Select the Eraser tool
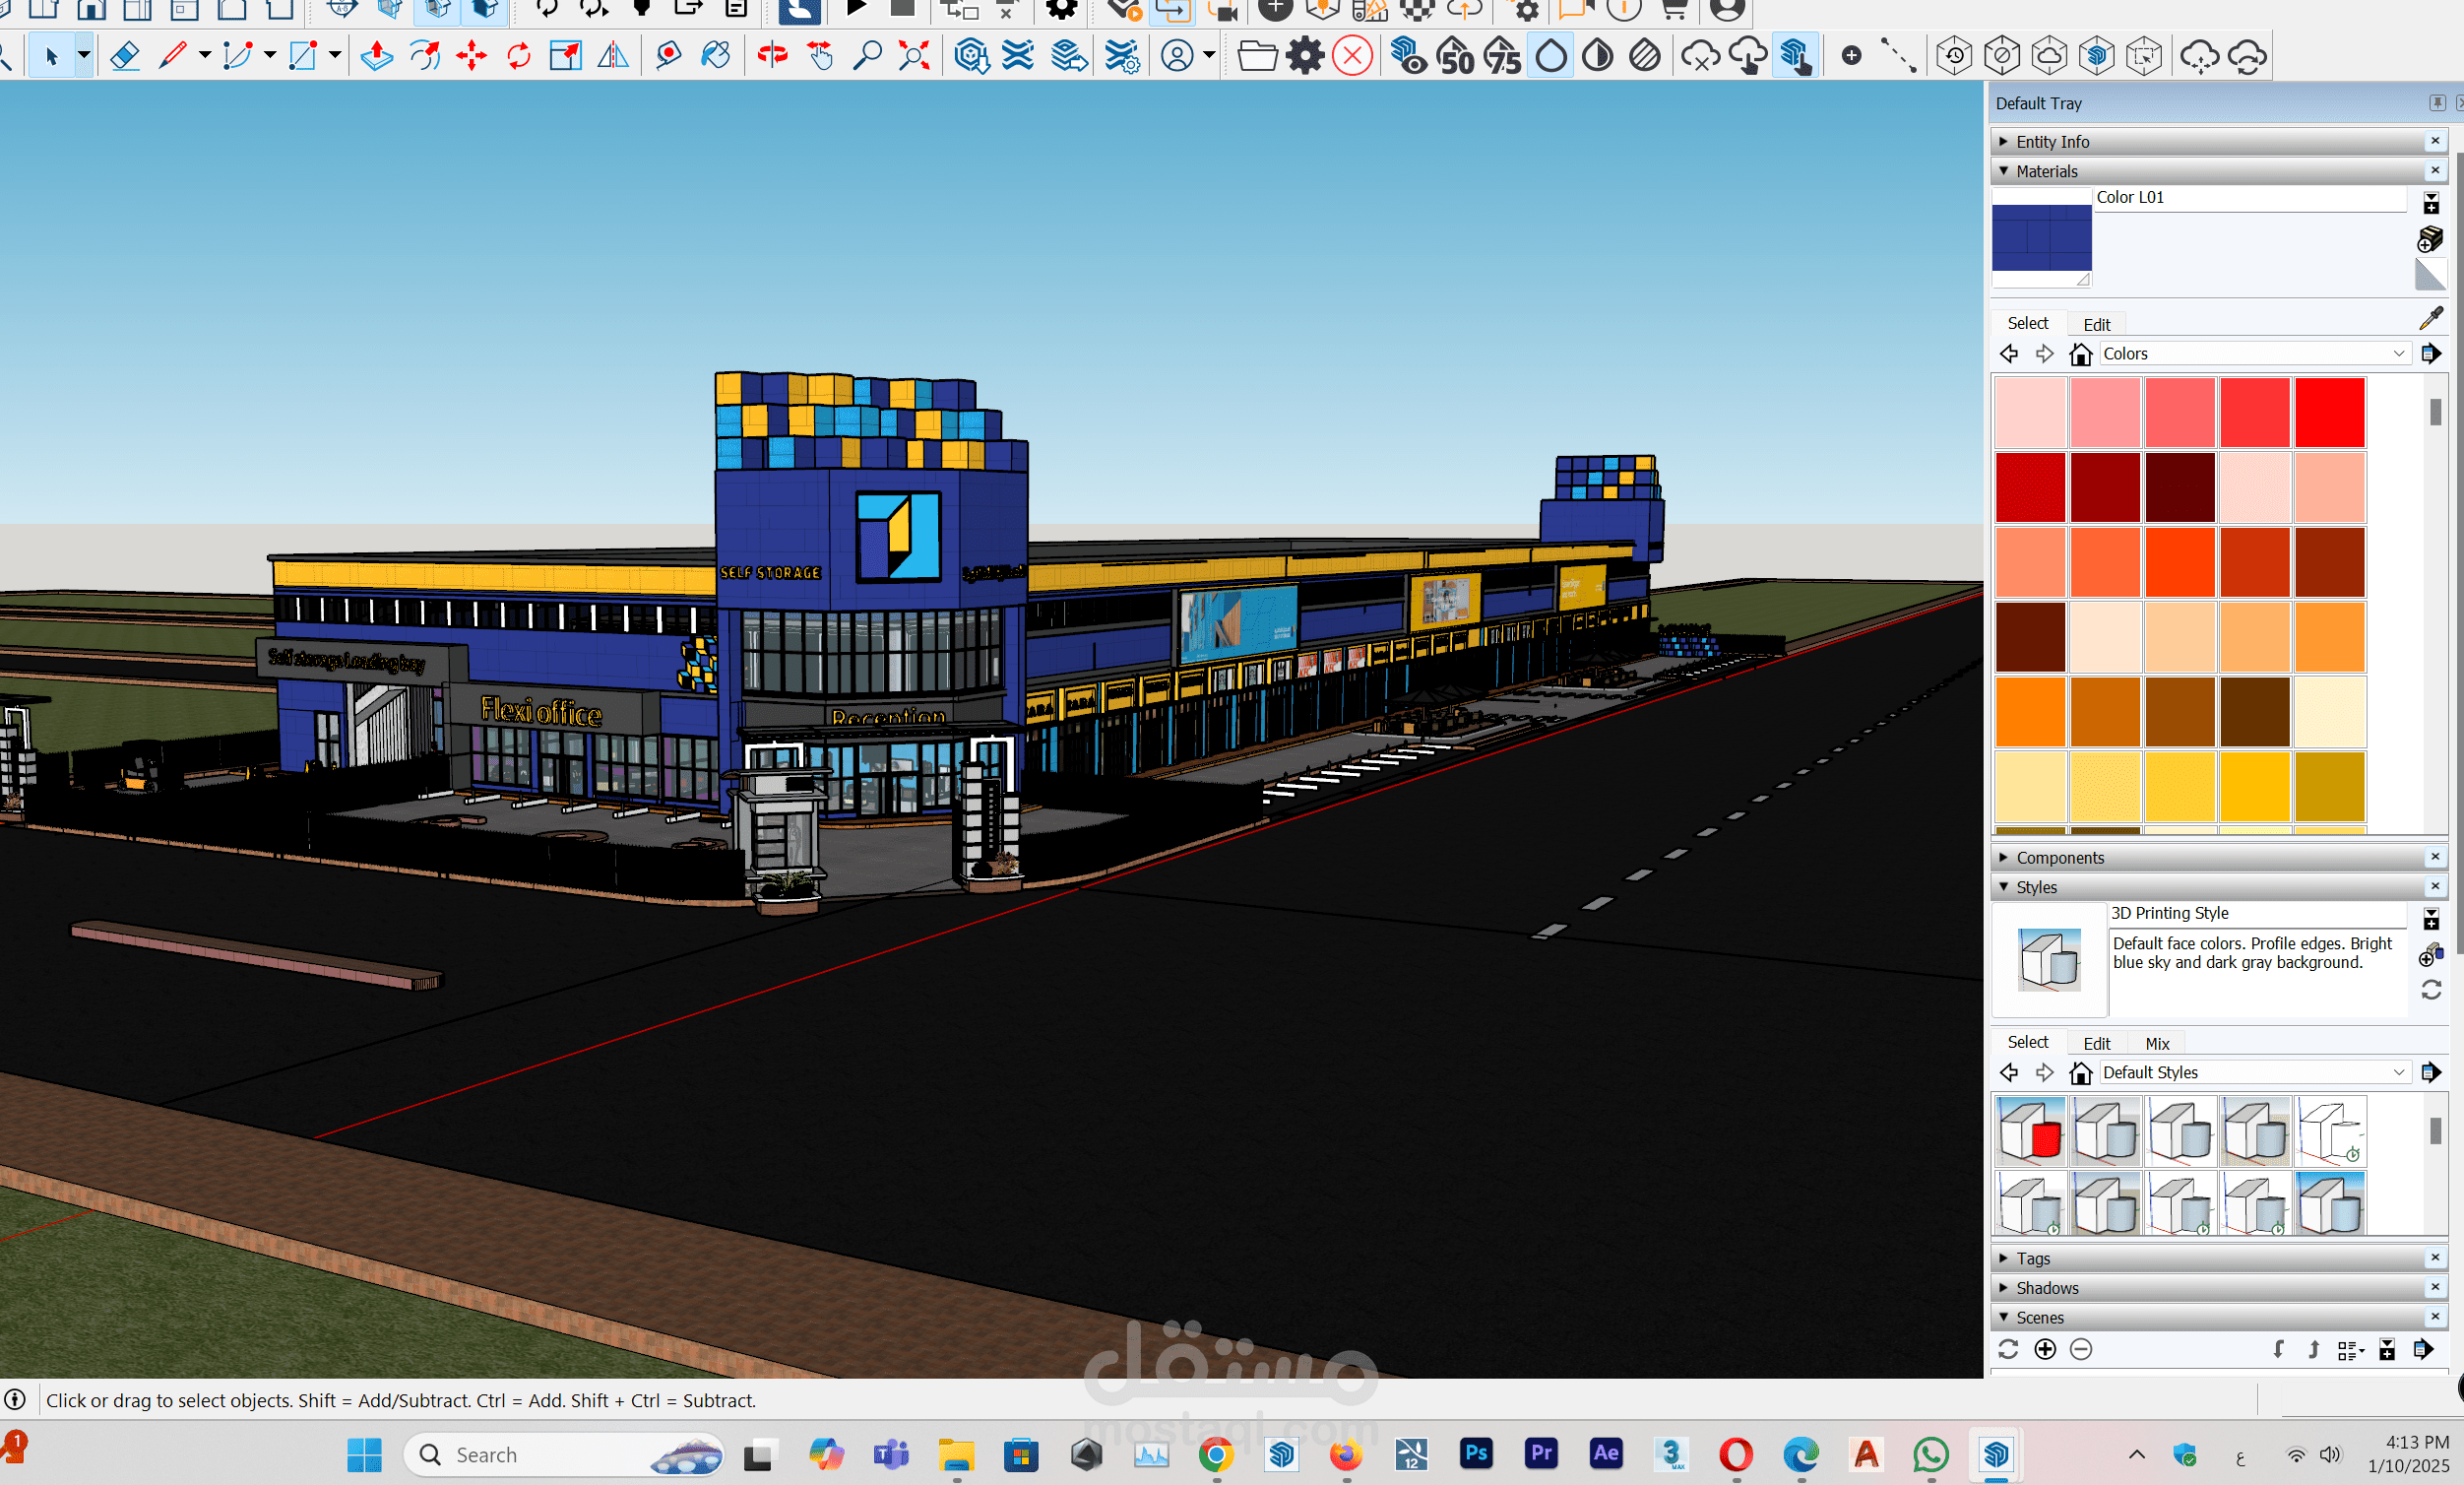The image size is (2464, 1485). point(124,55)
